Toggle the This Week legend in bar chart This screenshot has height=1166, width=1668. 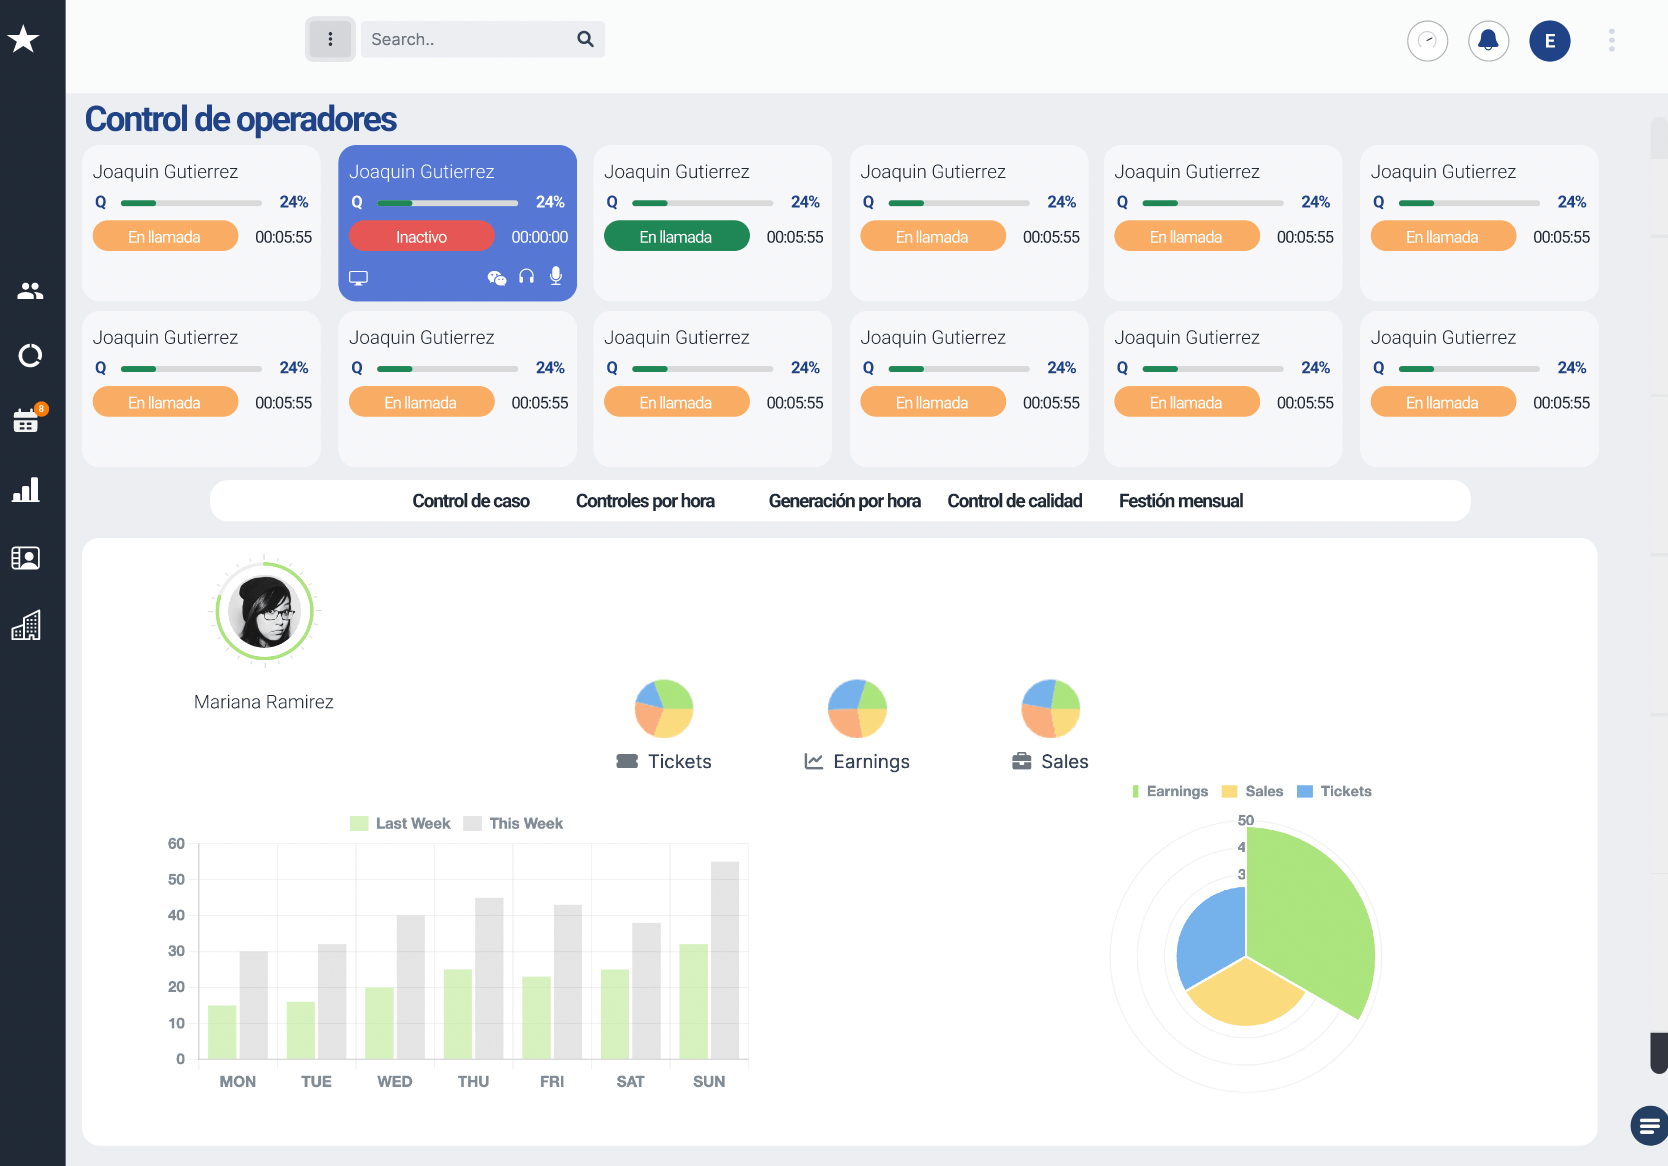point(513,823)
